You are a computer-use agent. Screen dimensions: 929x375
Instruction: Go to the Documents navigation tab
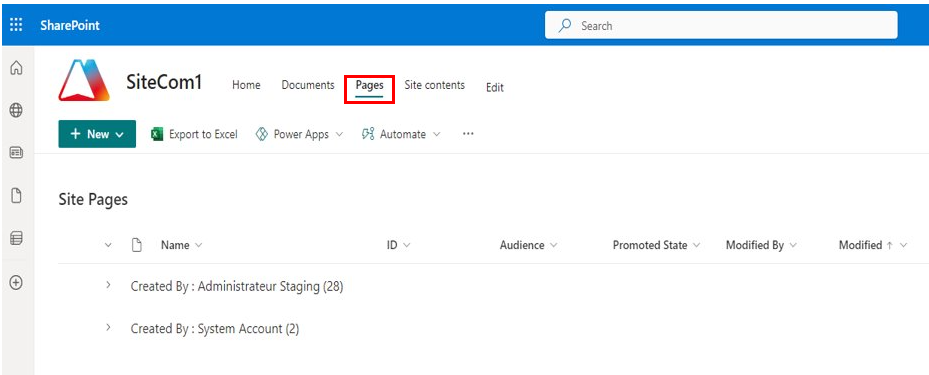point(308,85)
